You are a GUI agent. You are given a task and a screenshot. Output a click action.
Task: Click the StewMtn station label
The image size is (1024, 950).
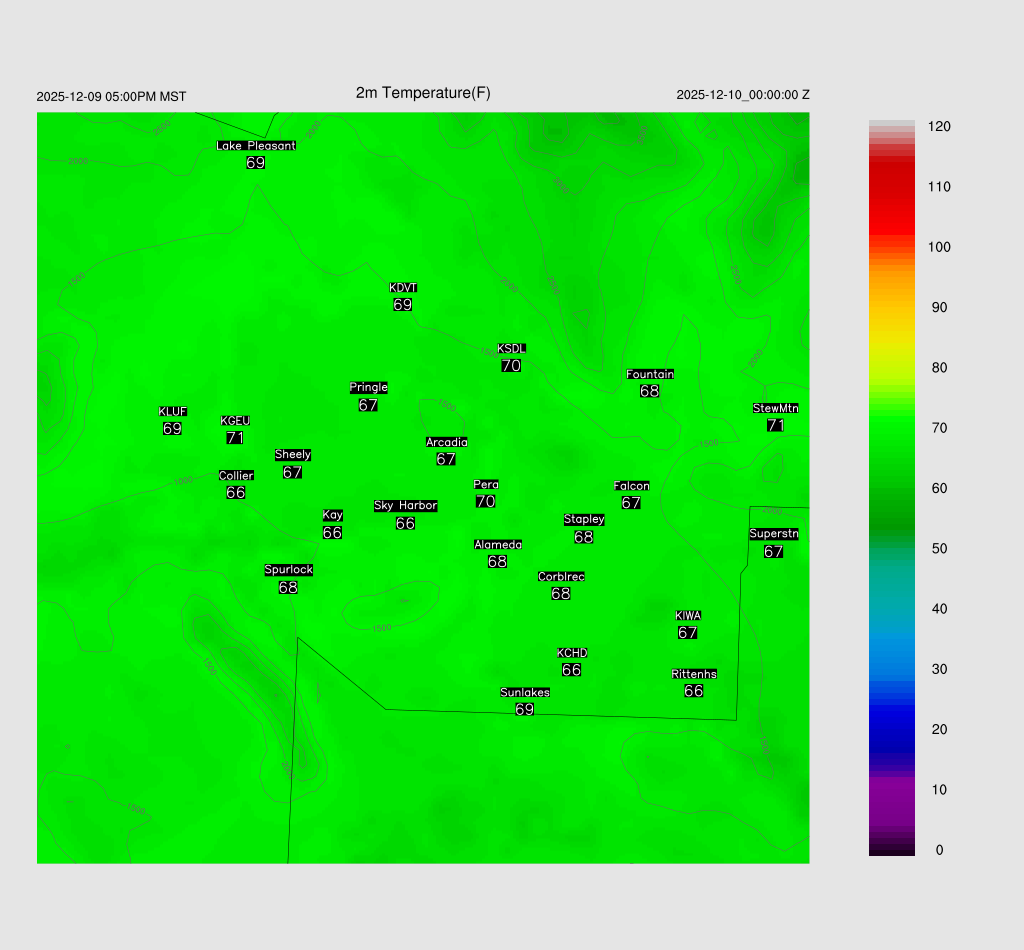(x=775, y=408)
